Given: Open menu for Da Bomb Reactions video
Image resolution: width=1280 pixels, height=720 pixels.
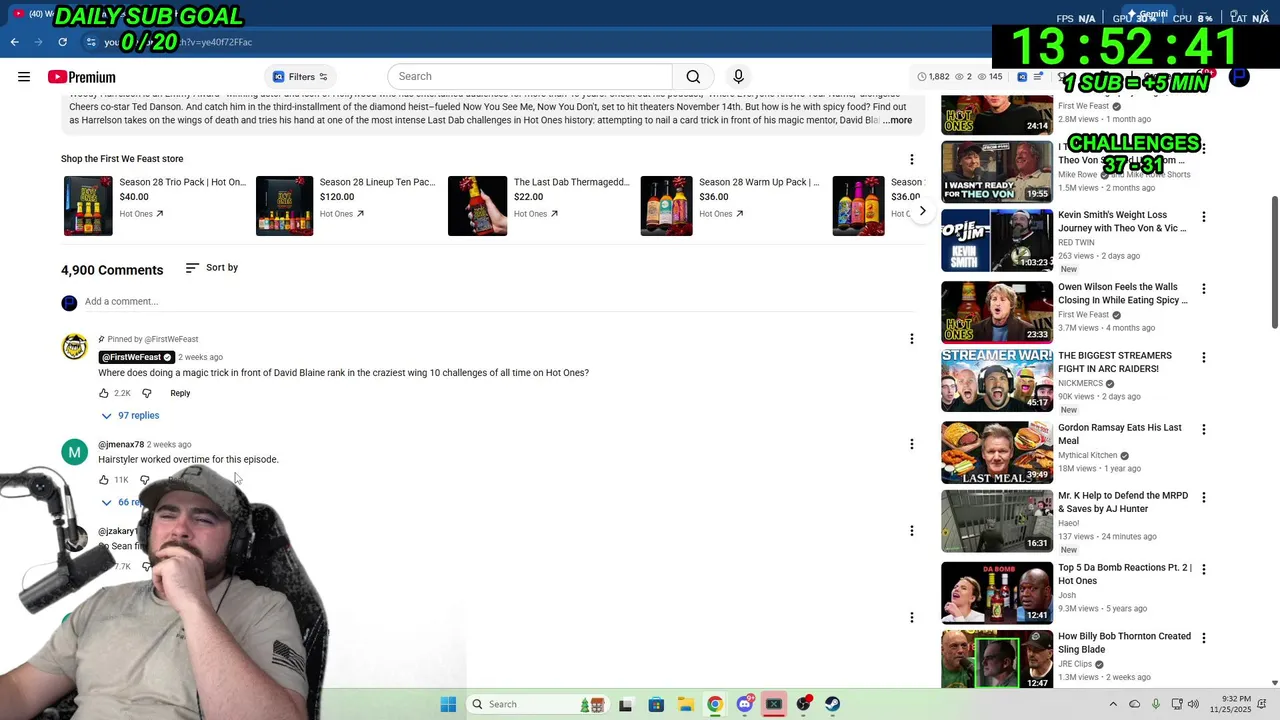Looking at the screenshot, I should click(1203, 570).
